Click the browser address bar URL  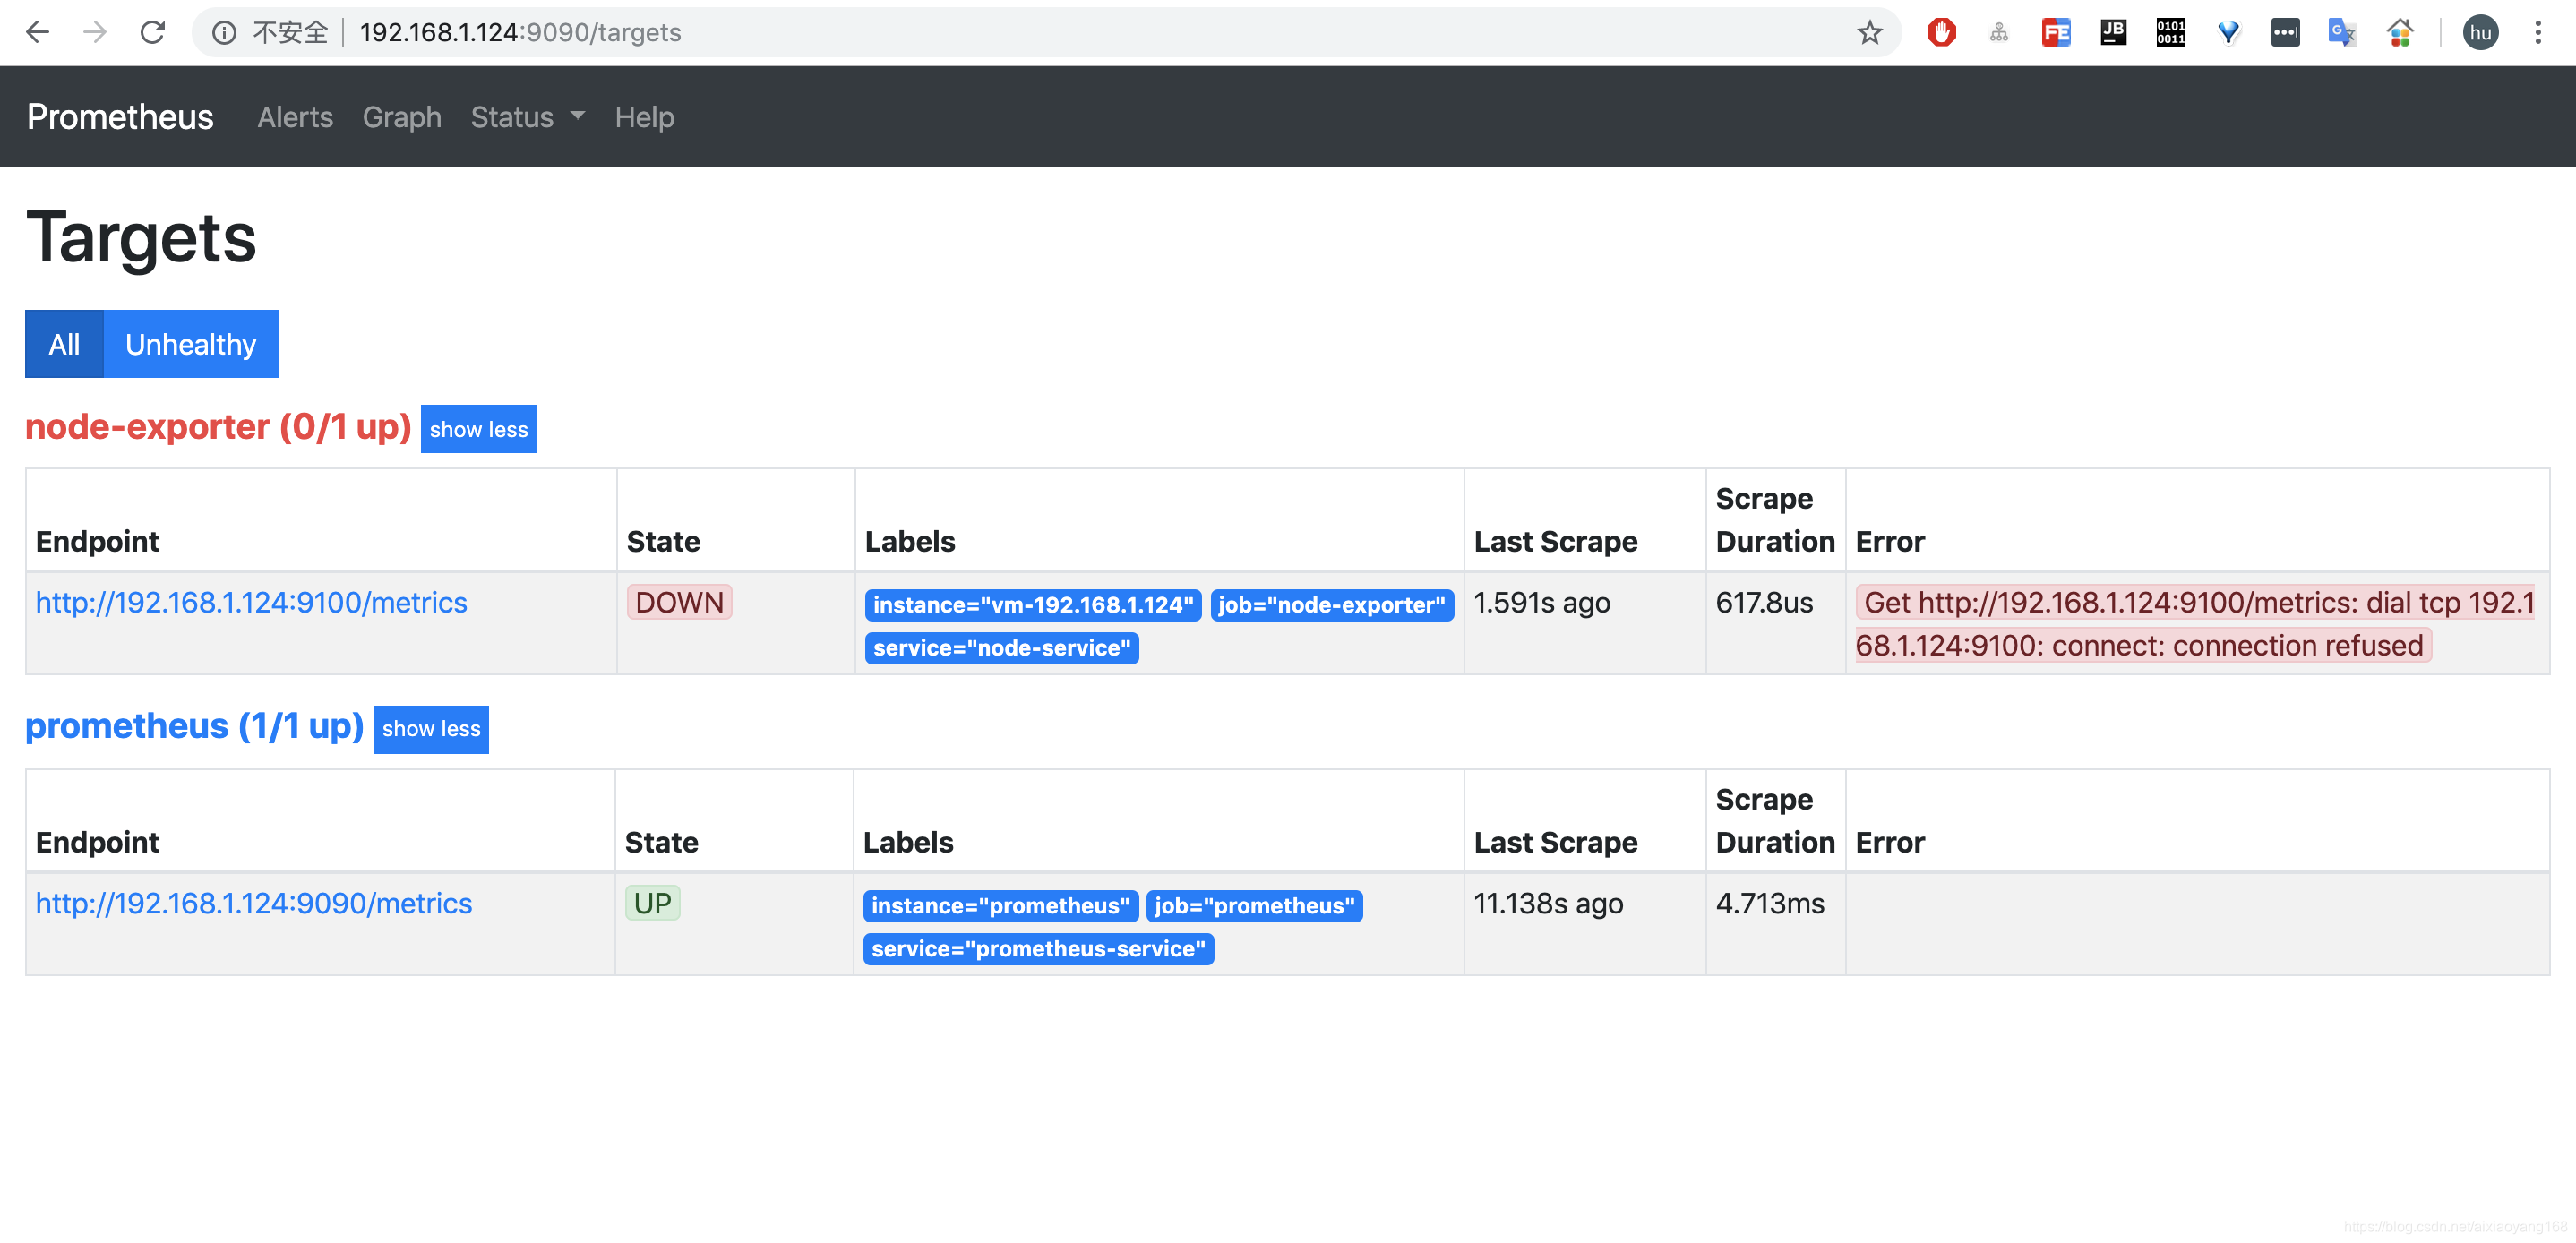tap(520, 32)
